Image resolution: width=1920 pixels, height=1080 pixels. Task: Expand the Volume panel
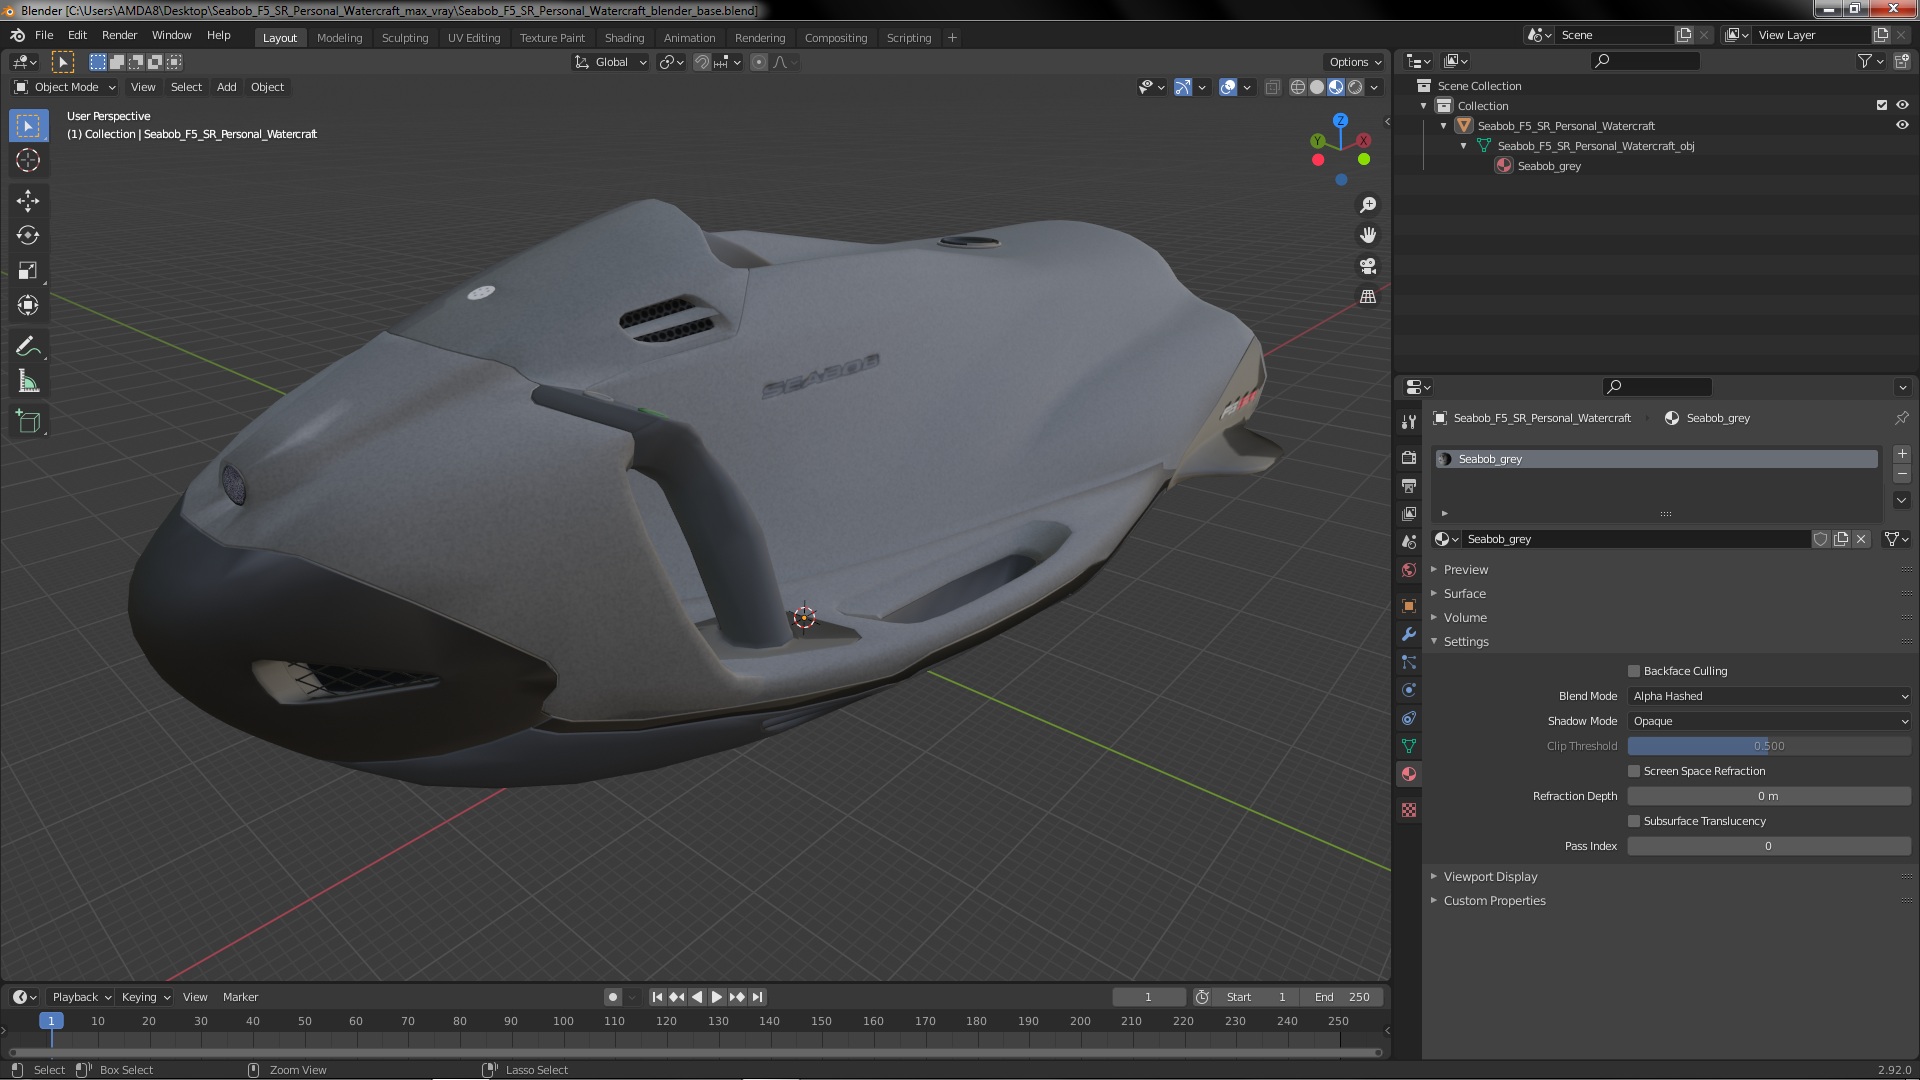click(1464, 617)
